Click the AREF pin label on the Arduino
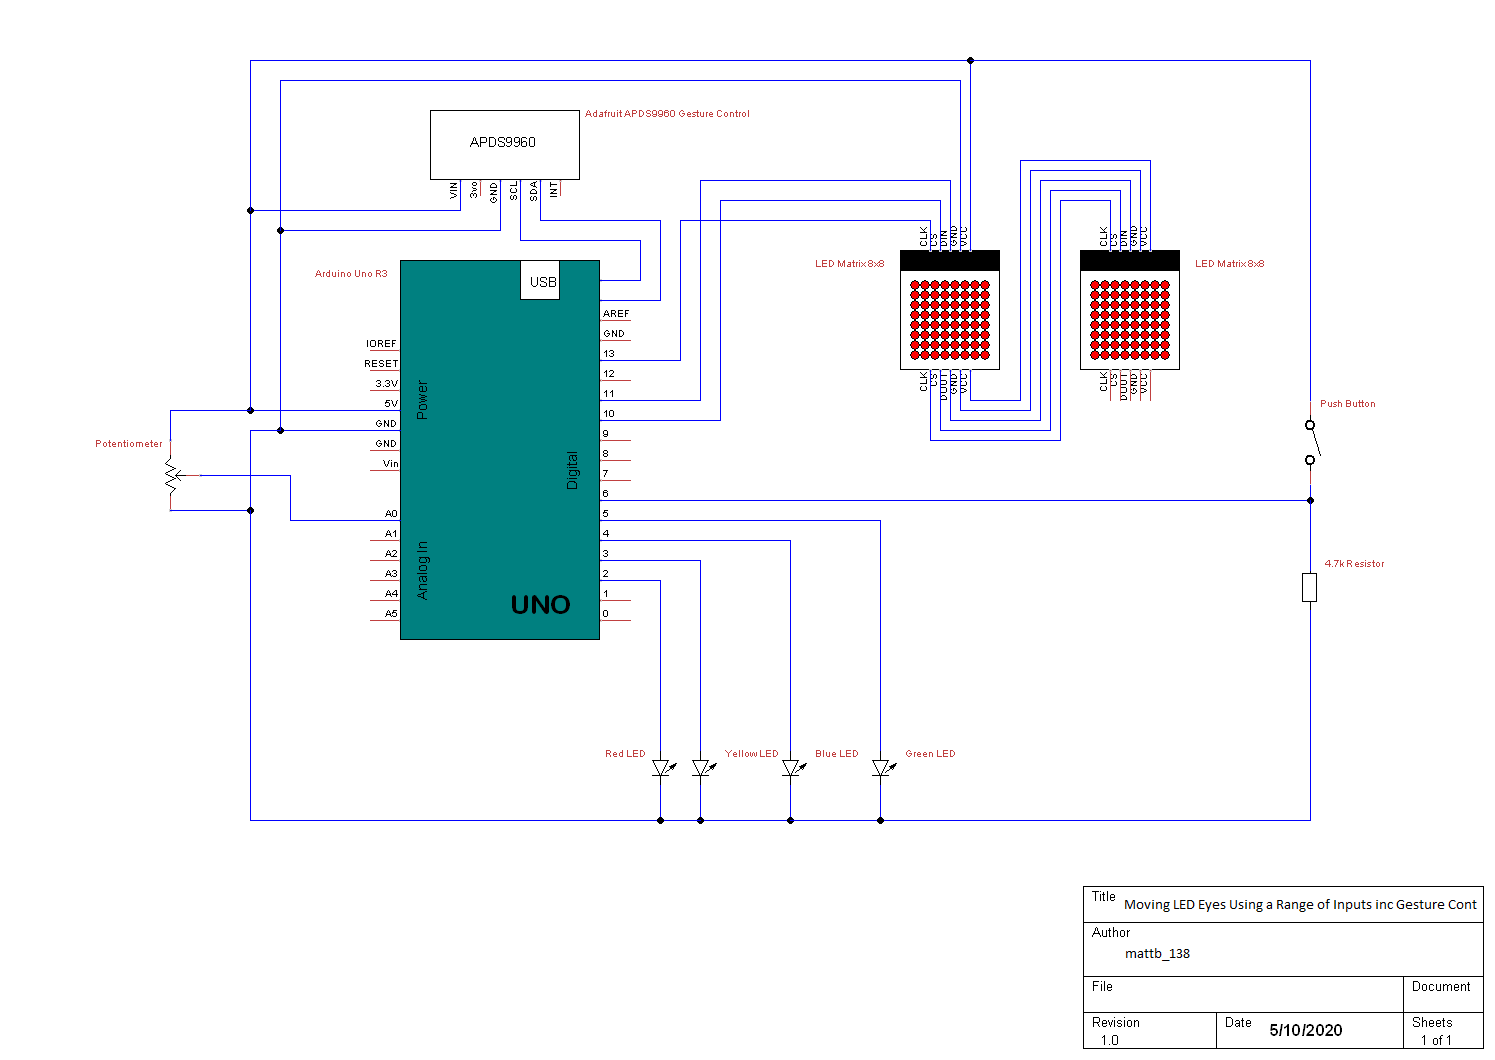The height and width of the screenshot is (1060, 1495). [614, 313]
